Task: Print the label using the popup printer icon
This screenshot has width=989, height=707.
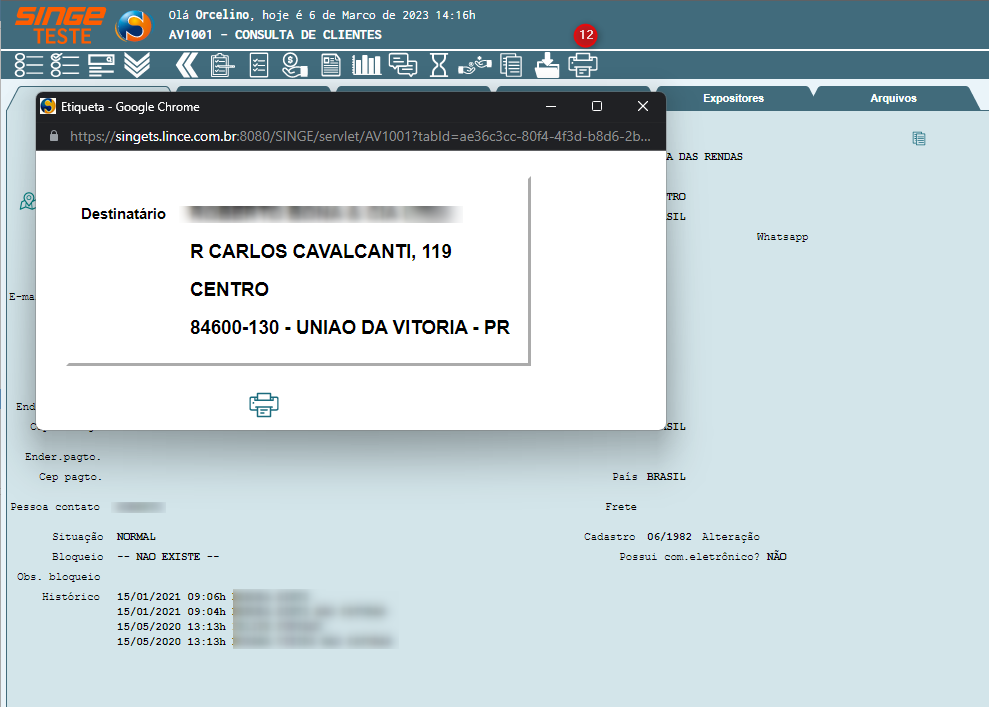Action: click(x=264, y=404)
